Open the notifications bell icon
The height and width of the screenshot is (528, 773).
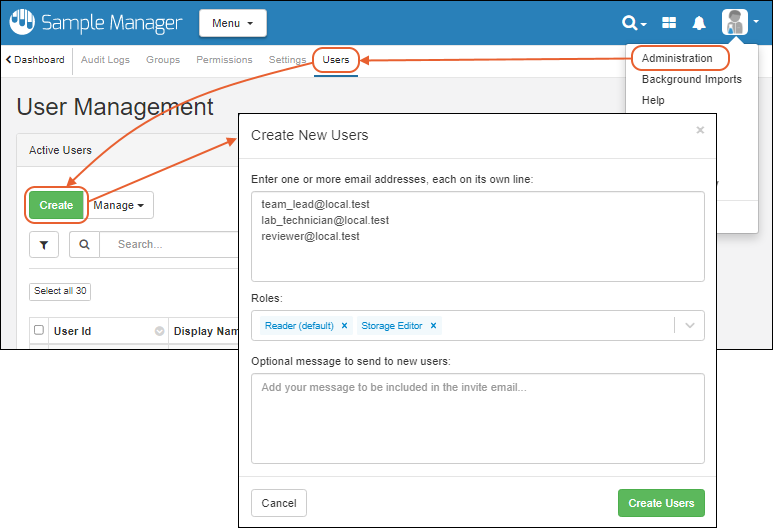[x=699, y=23]
